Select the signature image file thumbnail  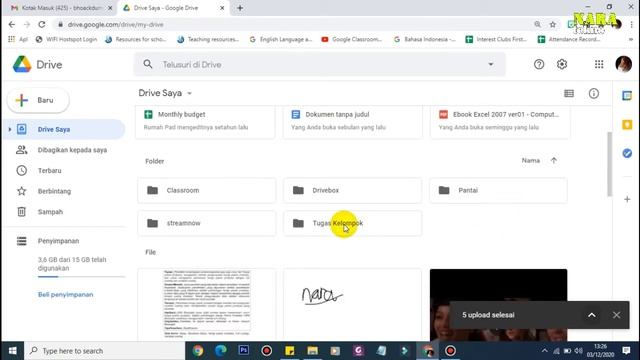coord(353,304)
